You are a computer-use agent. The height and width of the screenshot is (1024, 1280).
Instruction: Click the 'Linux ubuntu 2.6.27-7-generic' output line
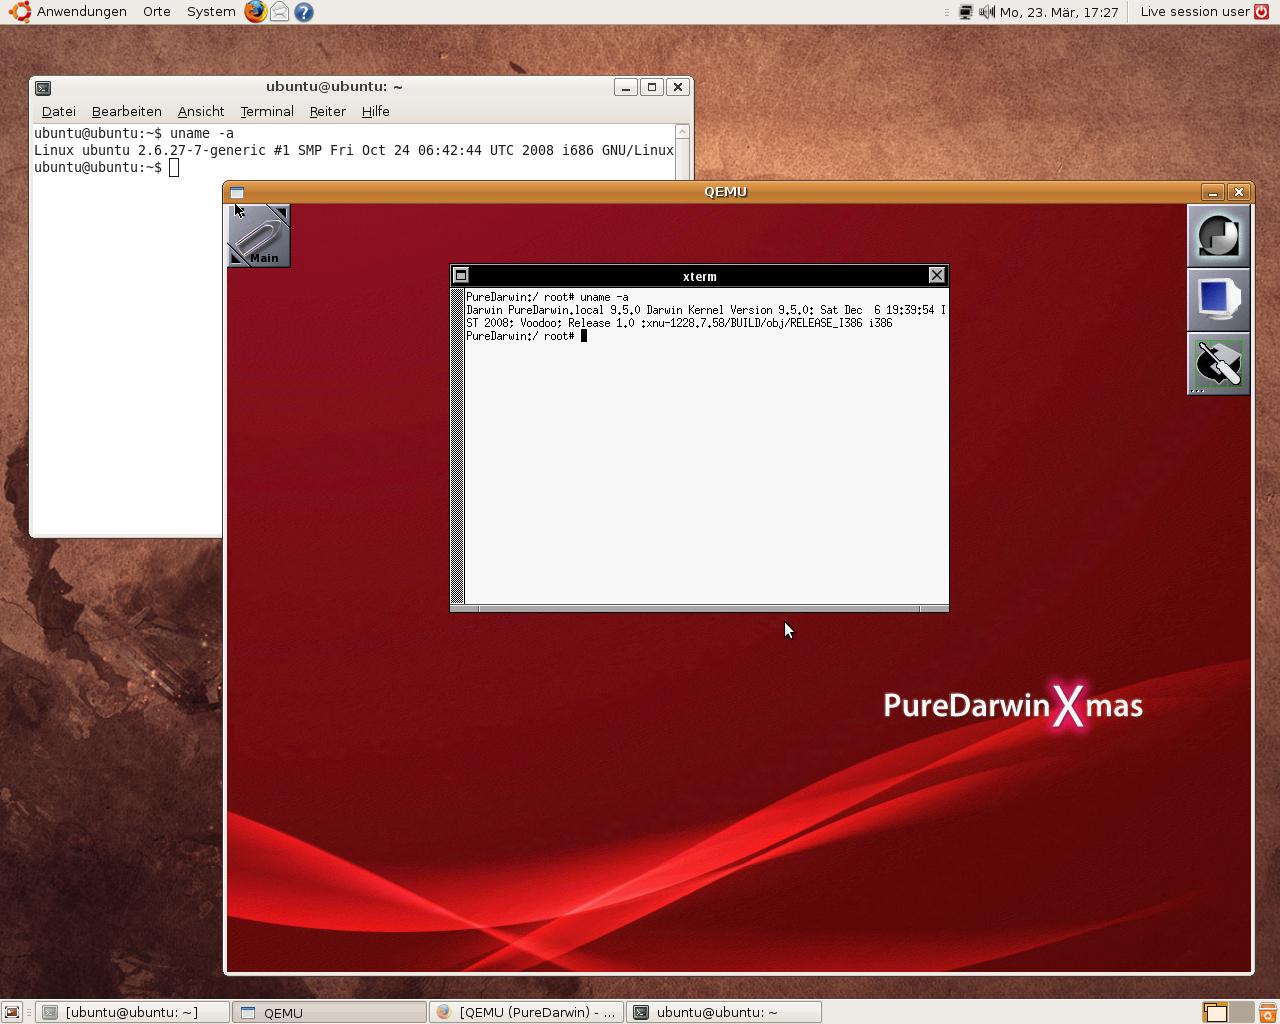tap(354, 150)
